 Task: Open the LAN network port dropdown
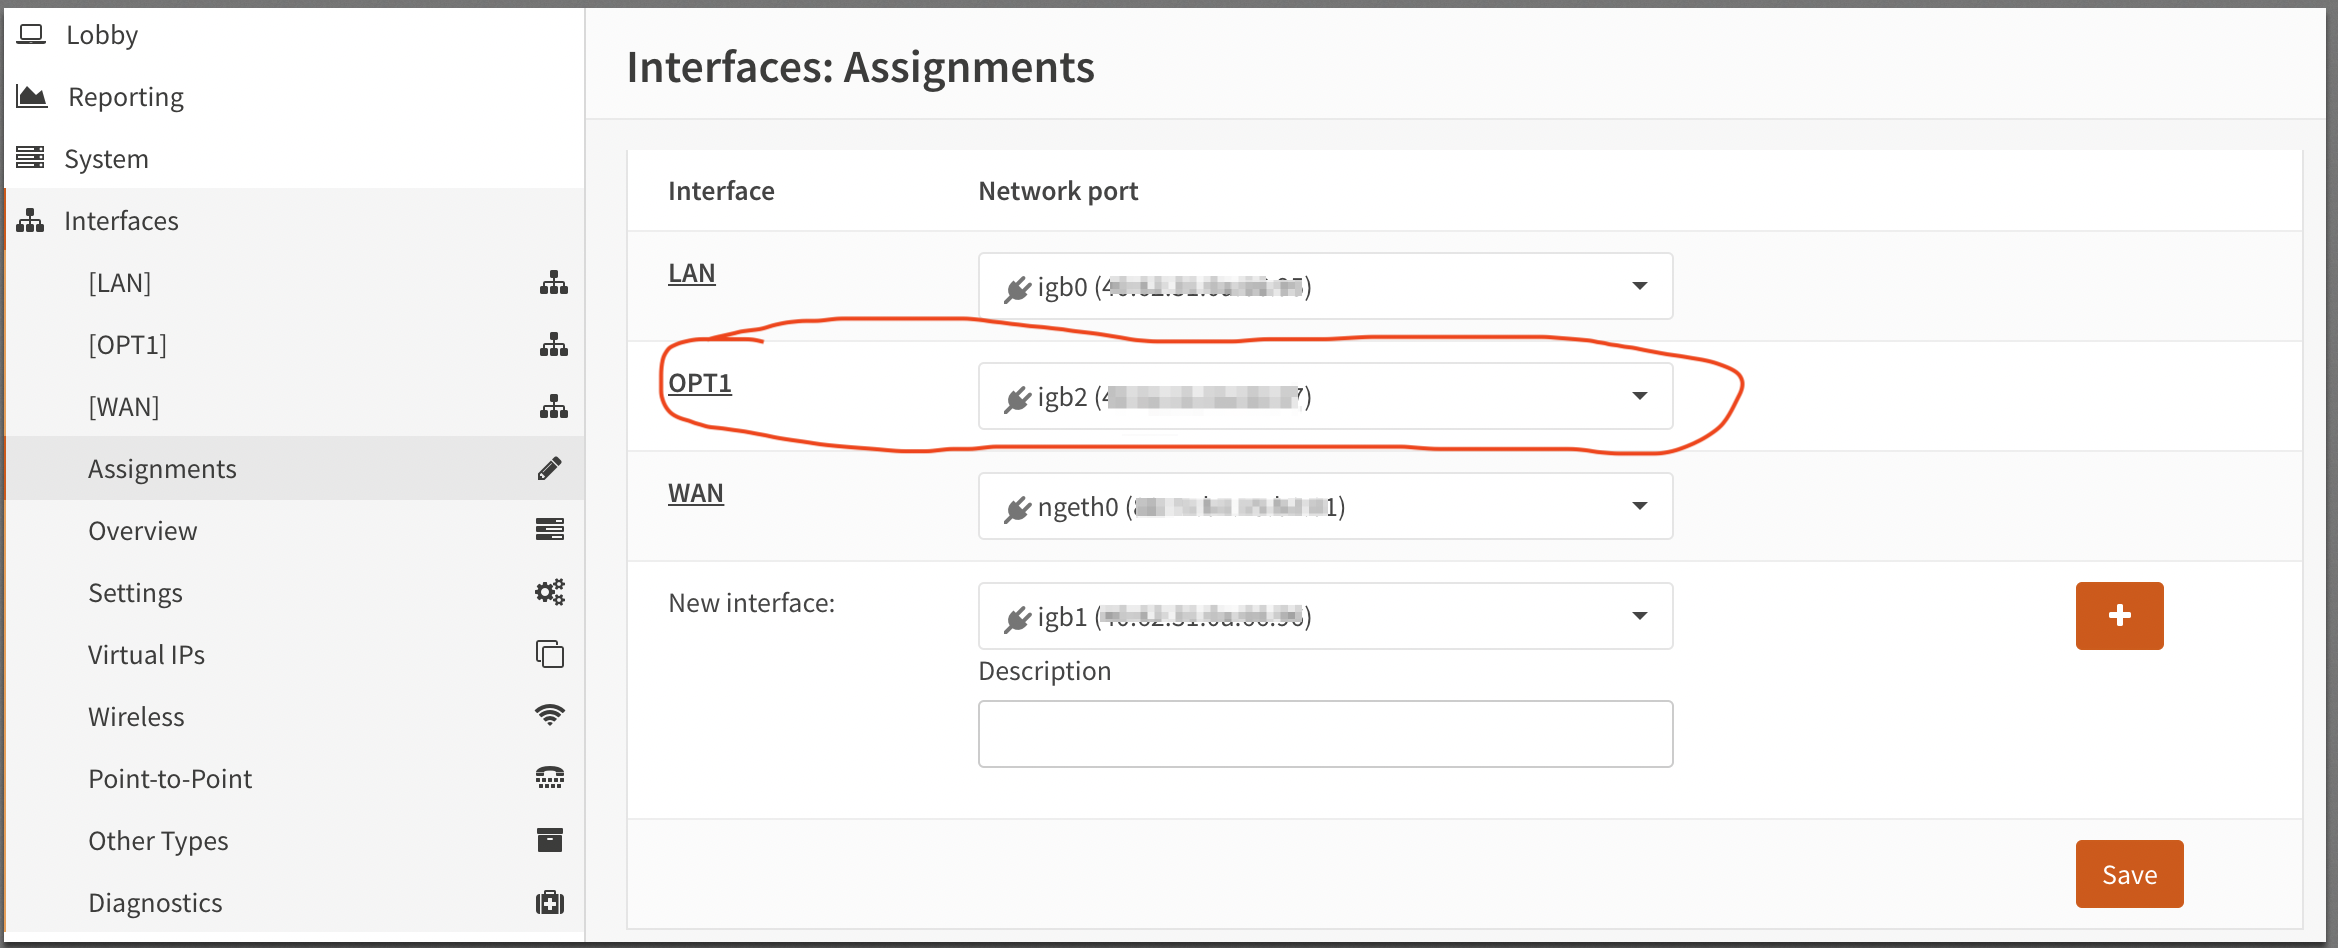tap(1325, 286)
